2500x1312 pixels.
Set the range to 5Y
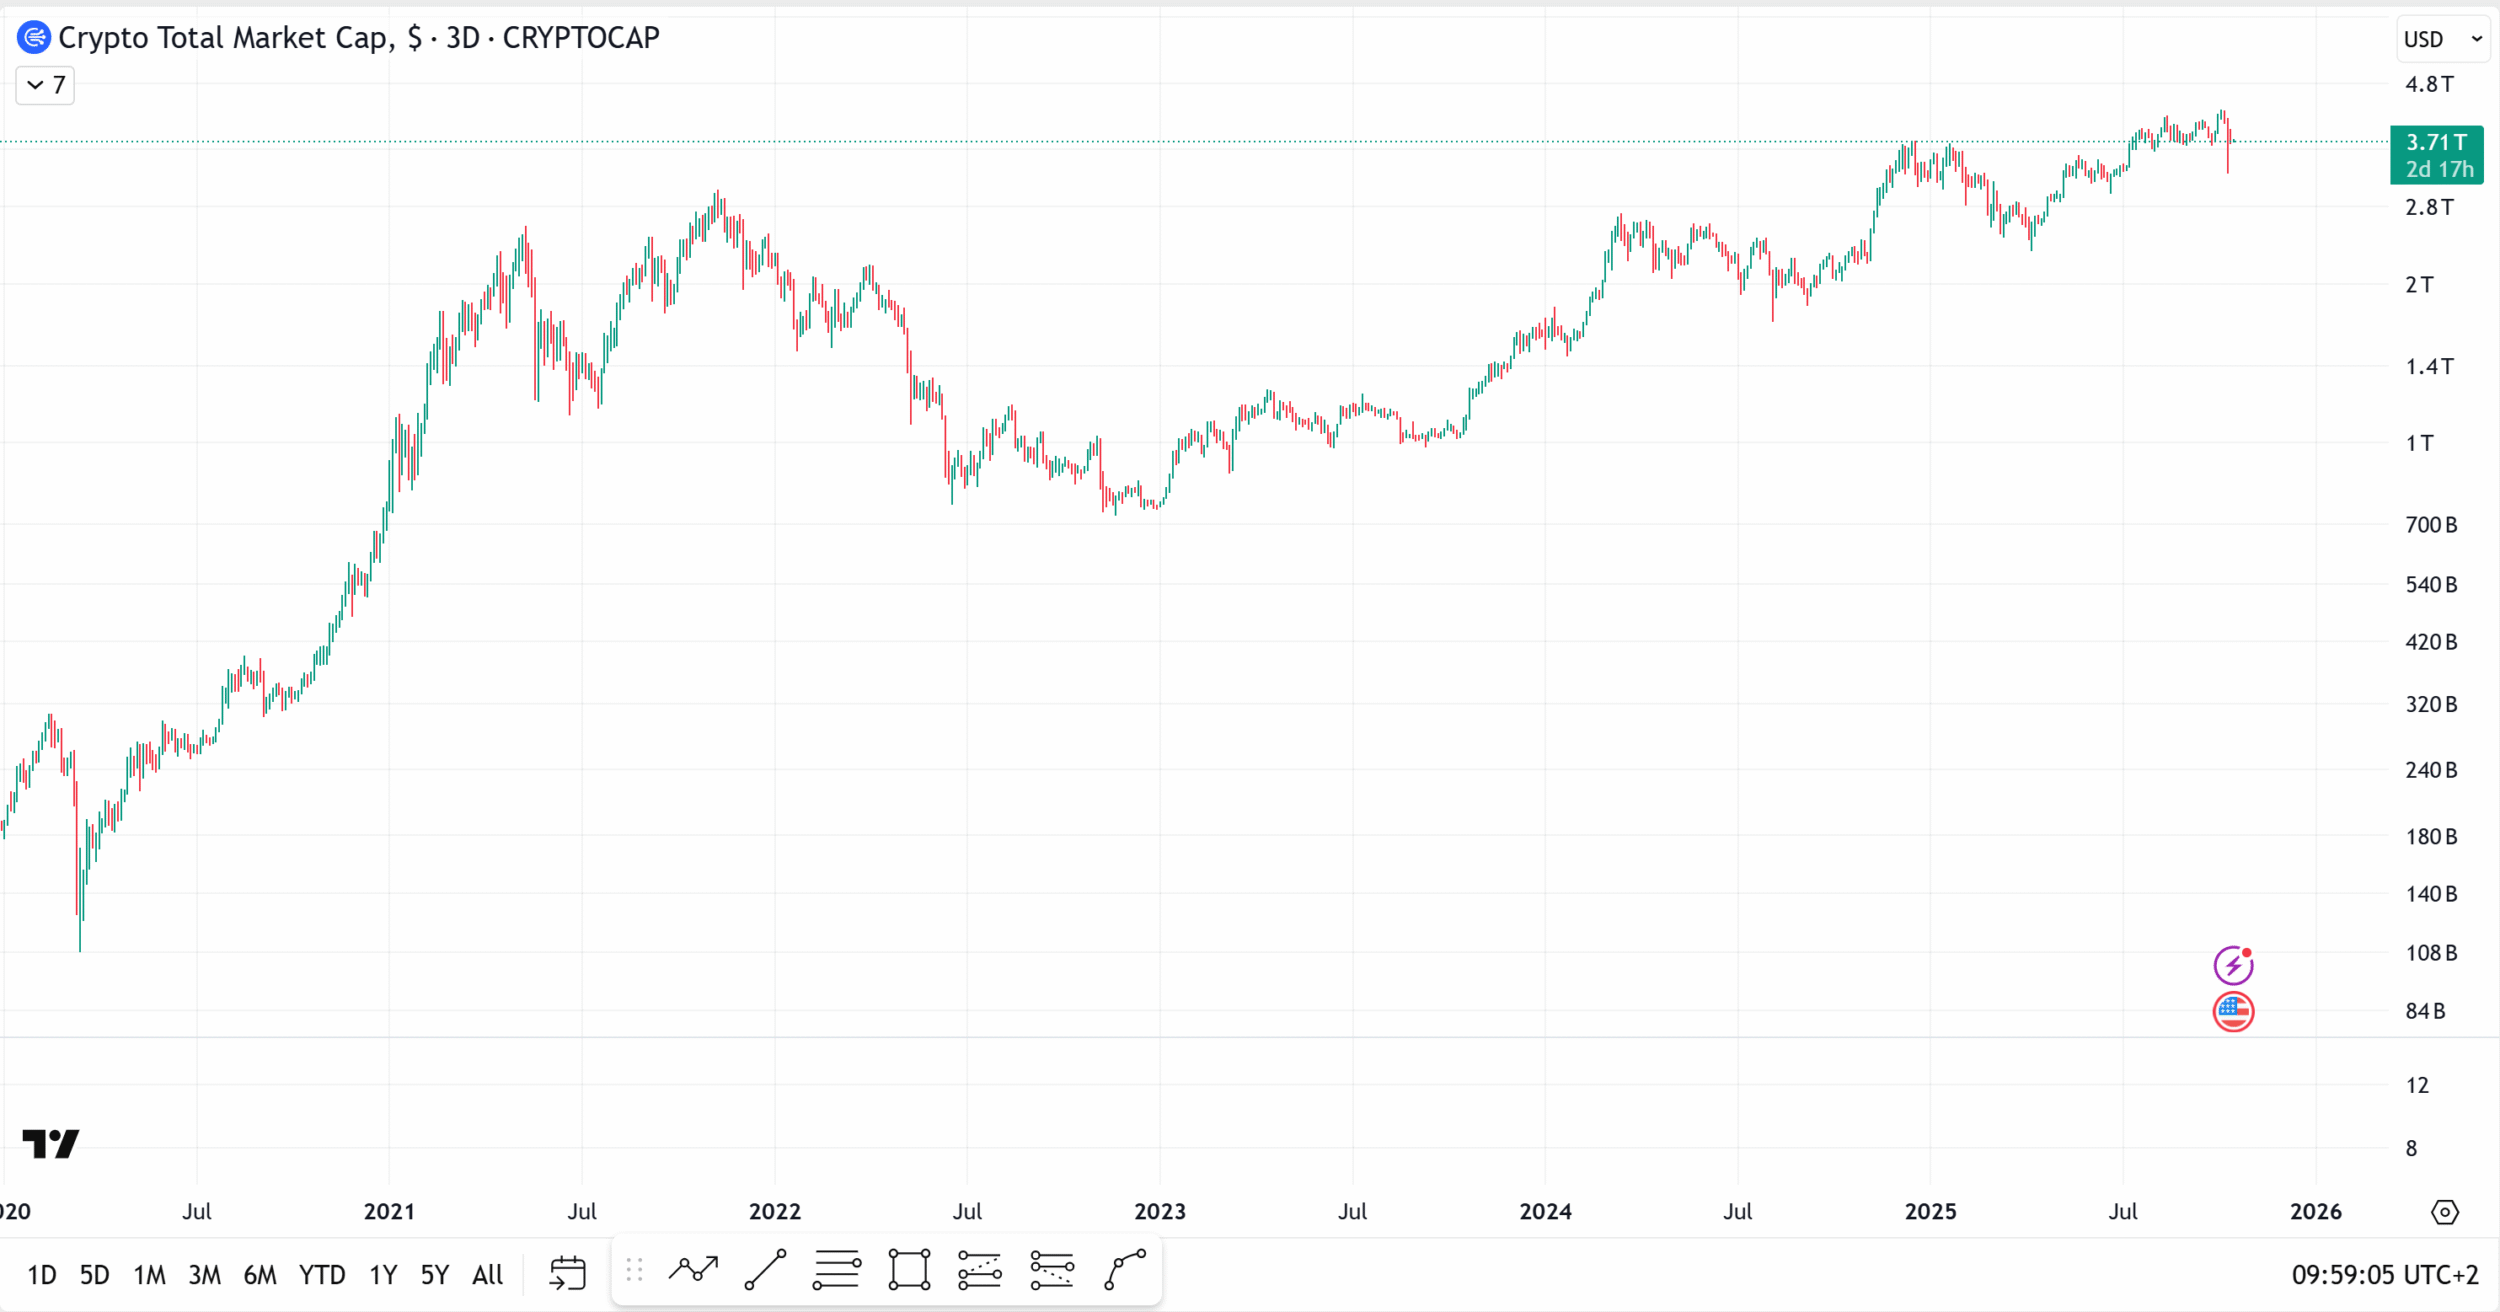tap(434, 1275)
